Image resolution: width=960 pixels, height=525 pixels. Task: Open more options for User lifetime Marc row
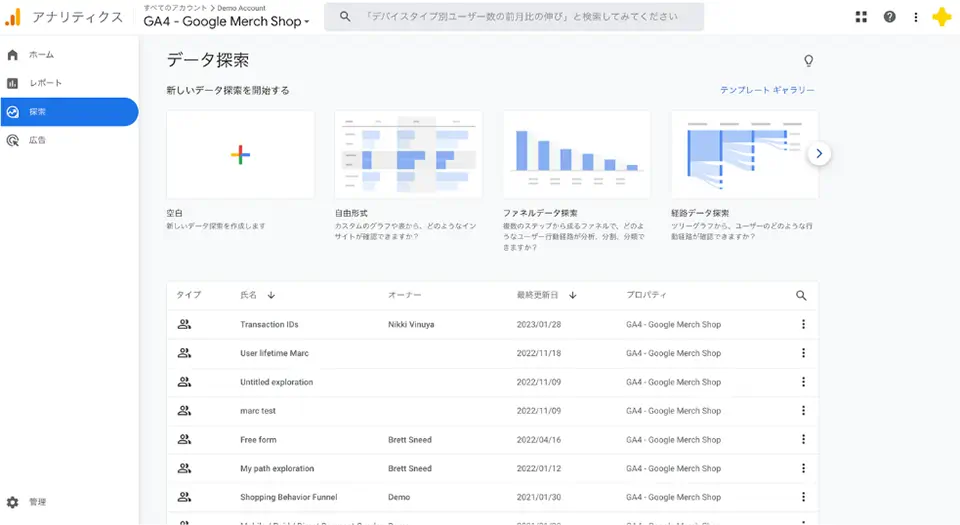[x=803, y=353]
